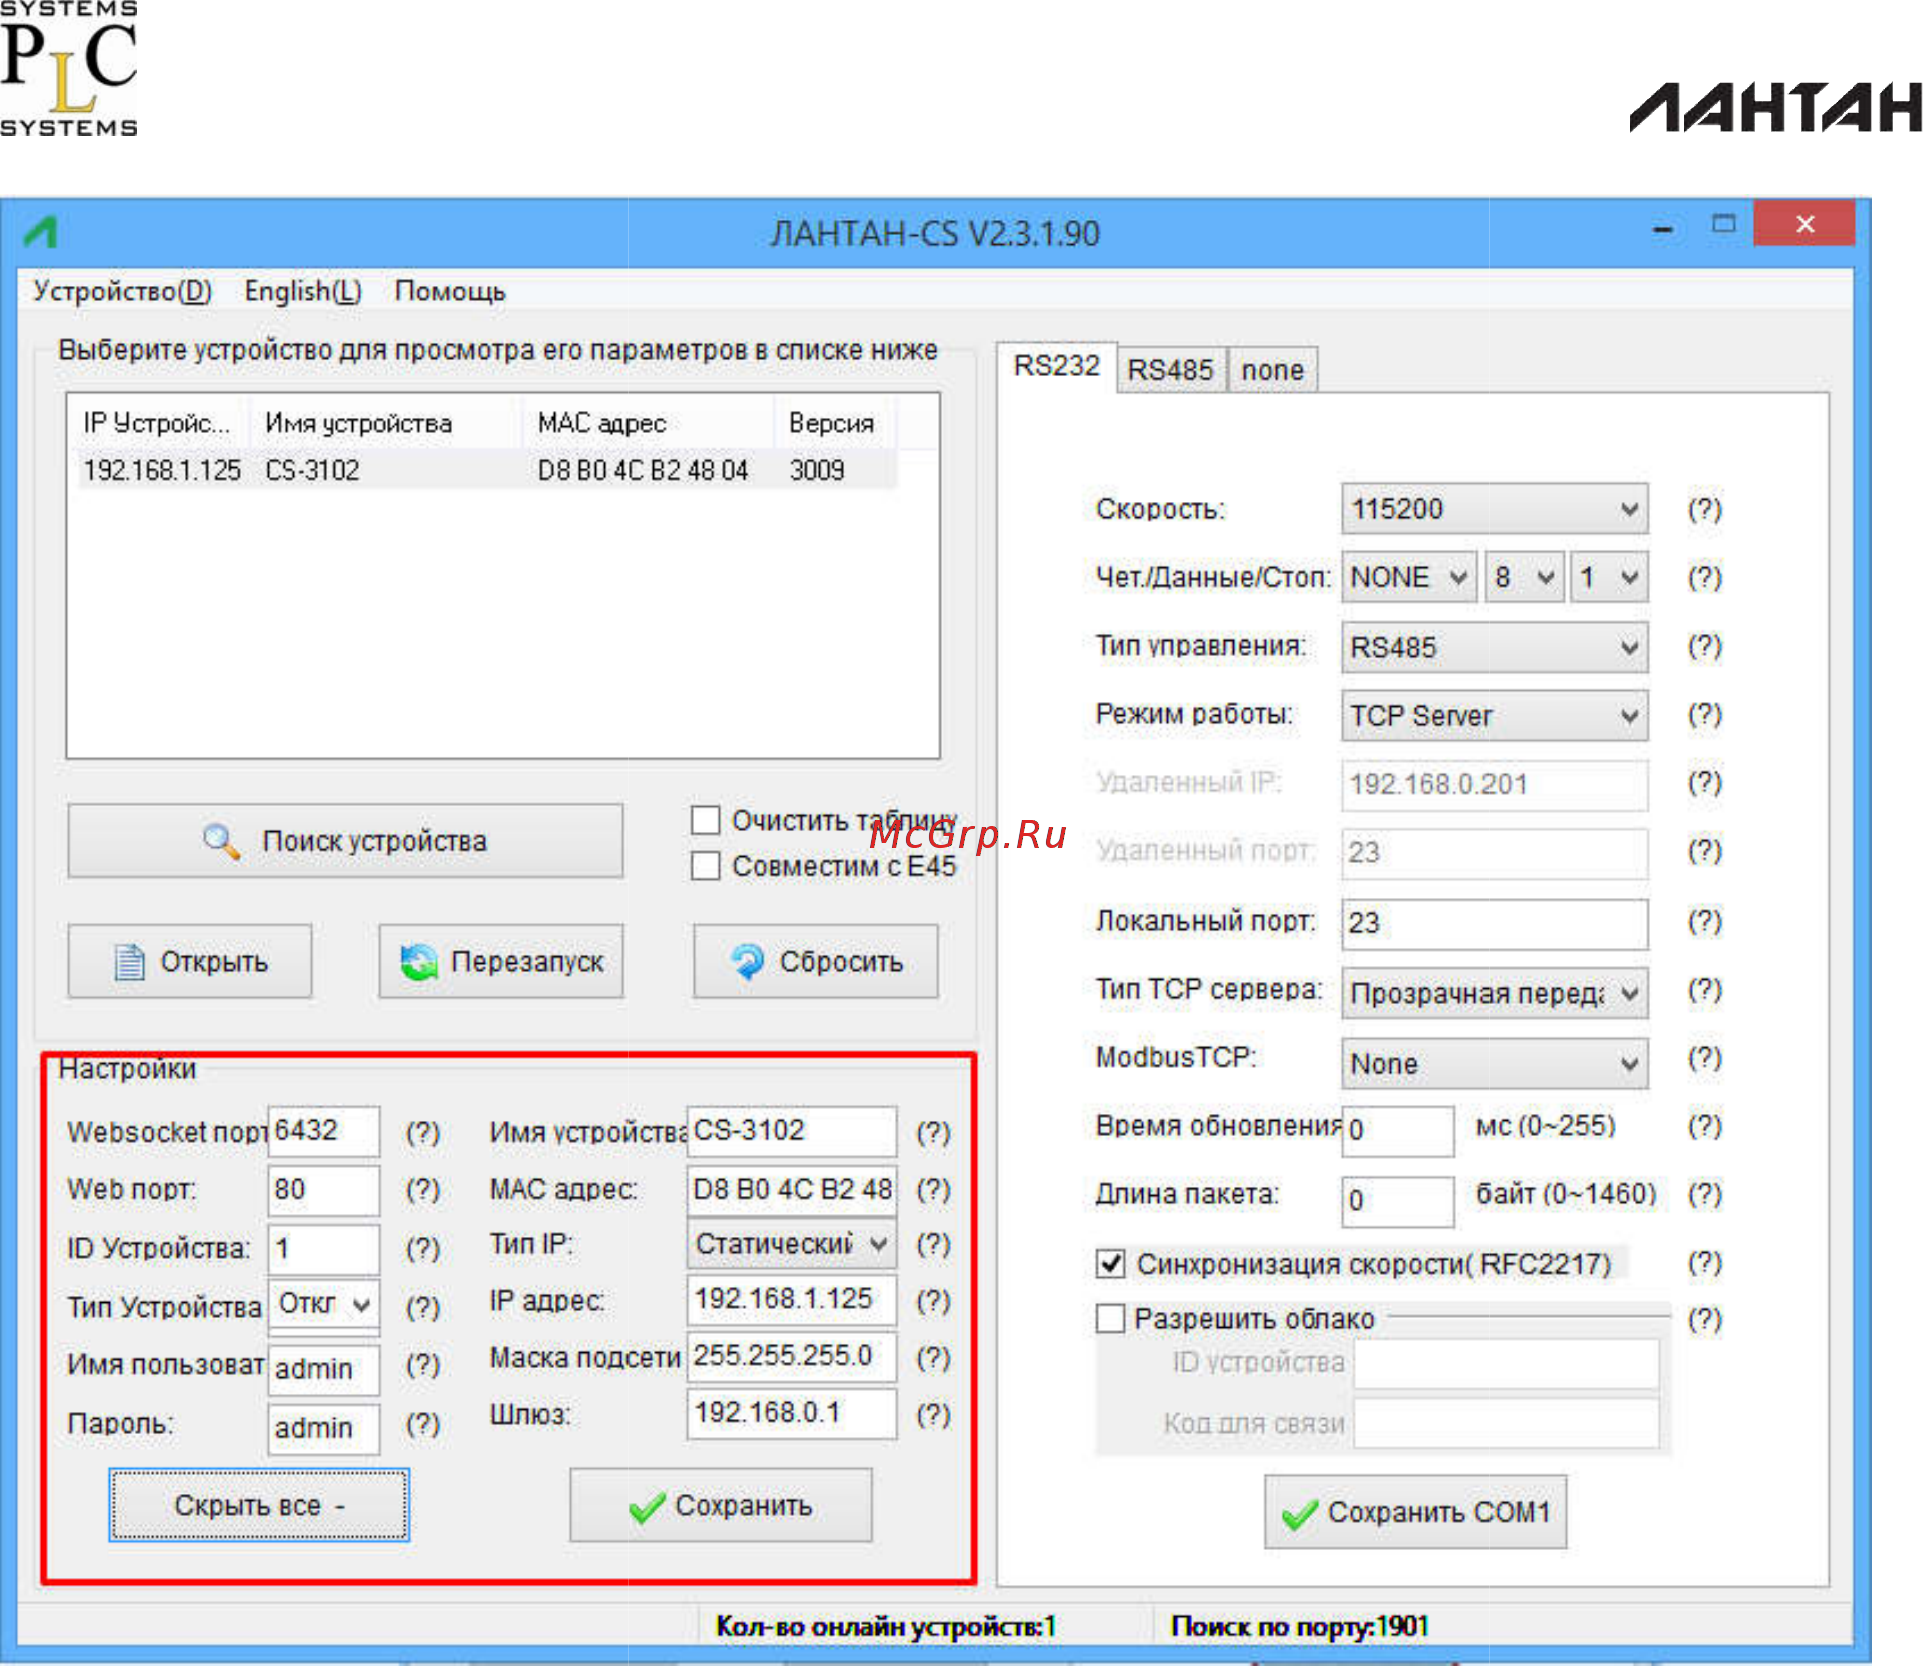
Task: Show help (?) for Локальный порт
Action: click(1705, 922)
